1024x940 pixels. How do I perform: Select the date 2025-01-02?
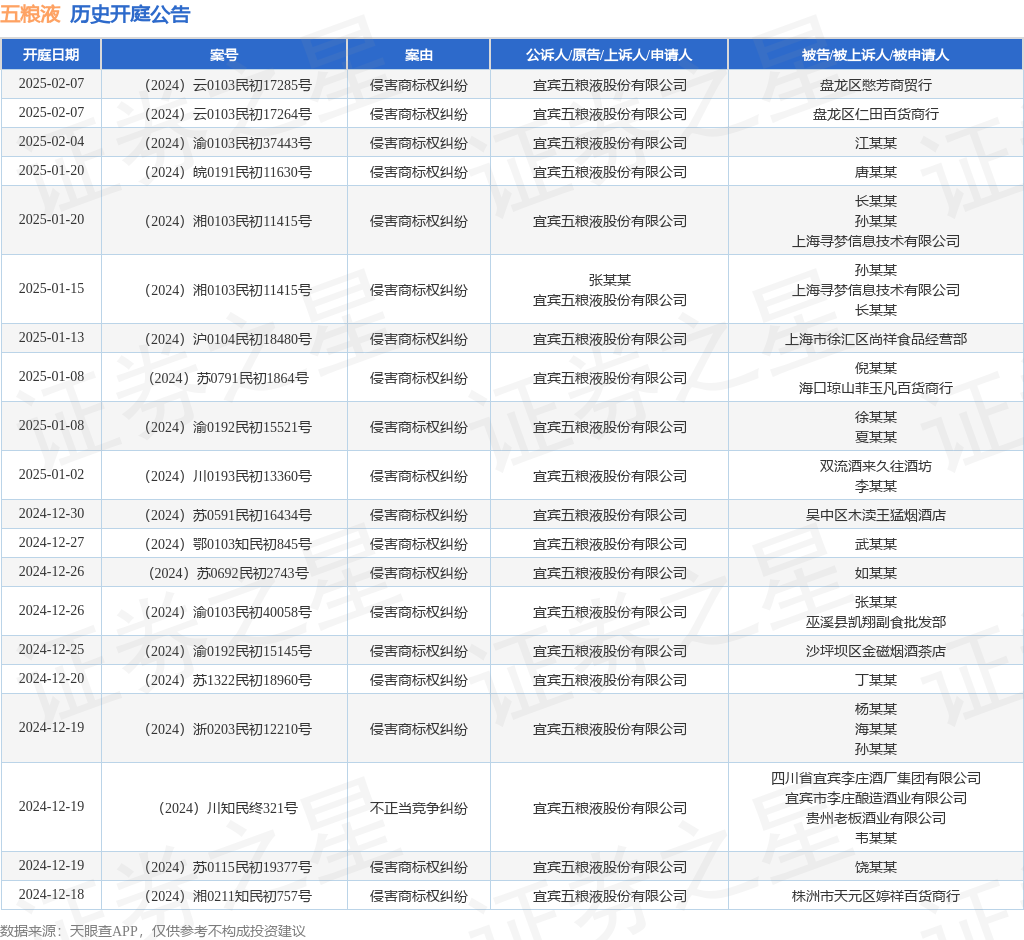point(51,475)
